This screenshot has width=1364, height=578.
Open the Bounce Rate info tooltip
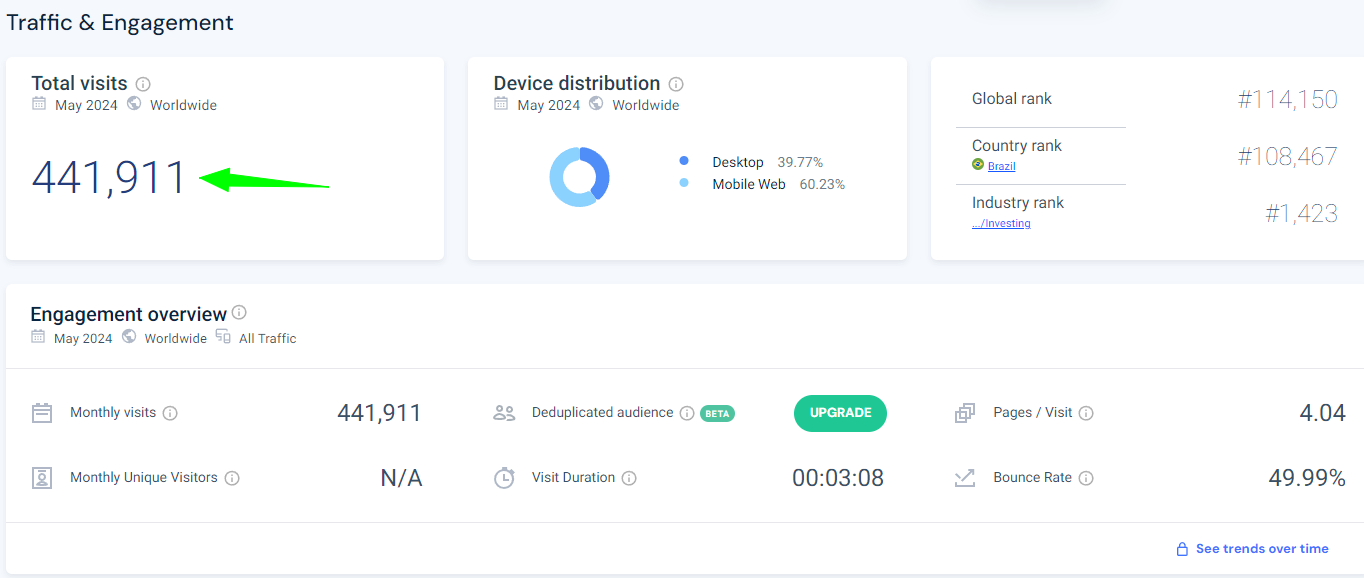coord(1086,478)
